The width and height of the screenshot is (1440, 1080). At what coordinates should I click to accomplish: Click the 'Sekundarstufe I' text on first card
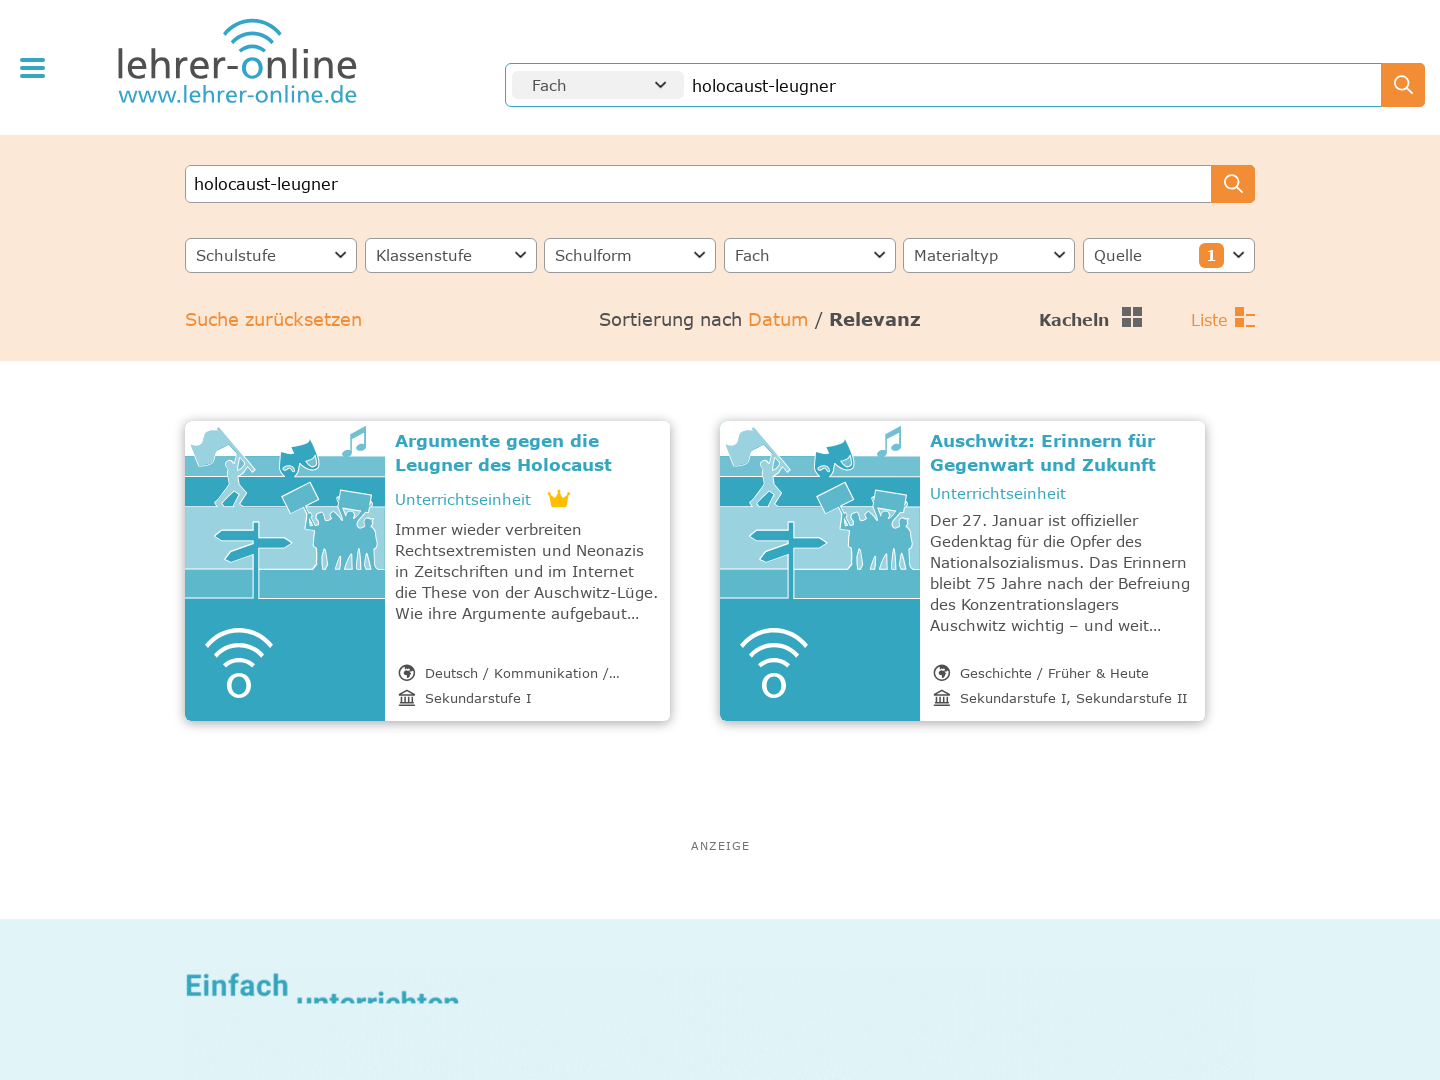[478, 698]
